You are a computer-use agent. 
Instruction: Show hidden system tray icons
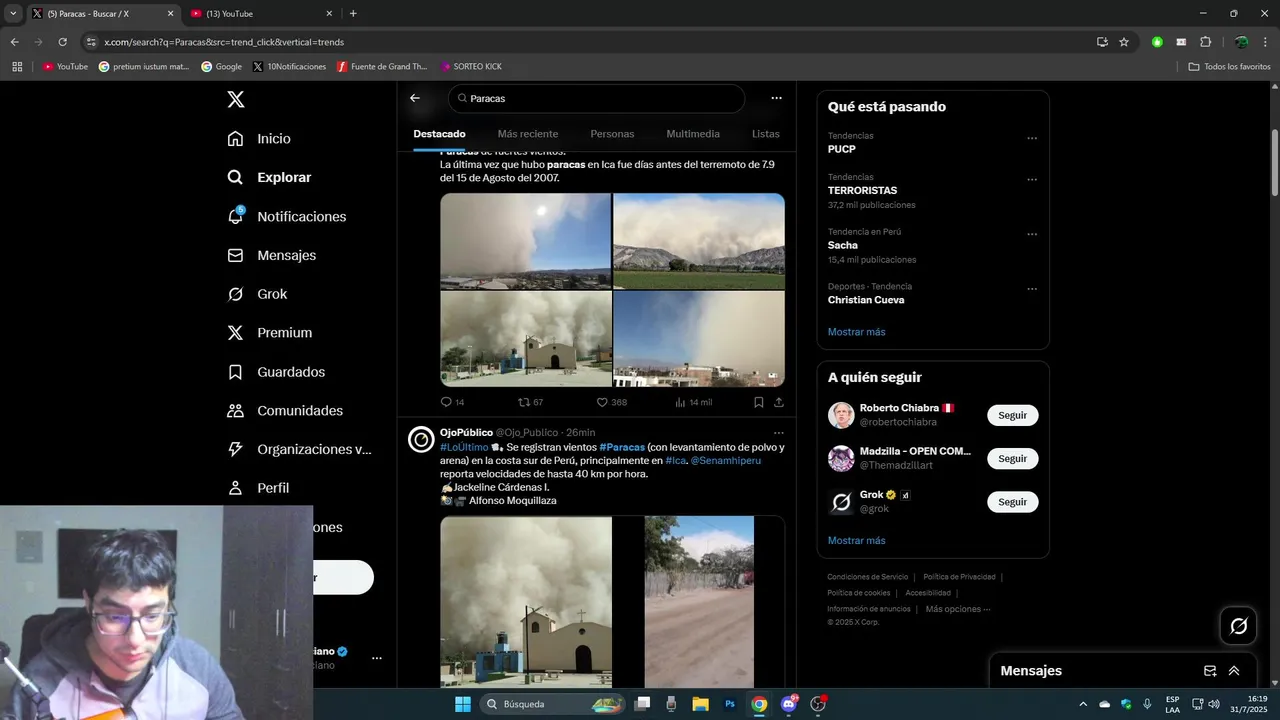[x=1082, y=704]
